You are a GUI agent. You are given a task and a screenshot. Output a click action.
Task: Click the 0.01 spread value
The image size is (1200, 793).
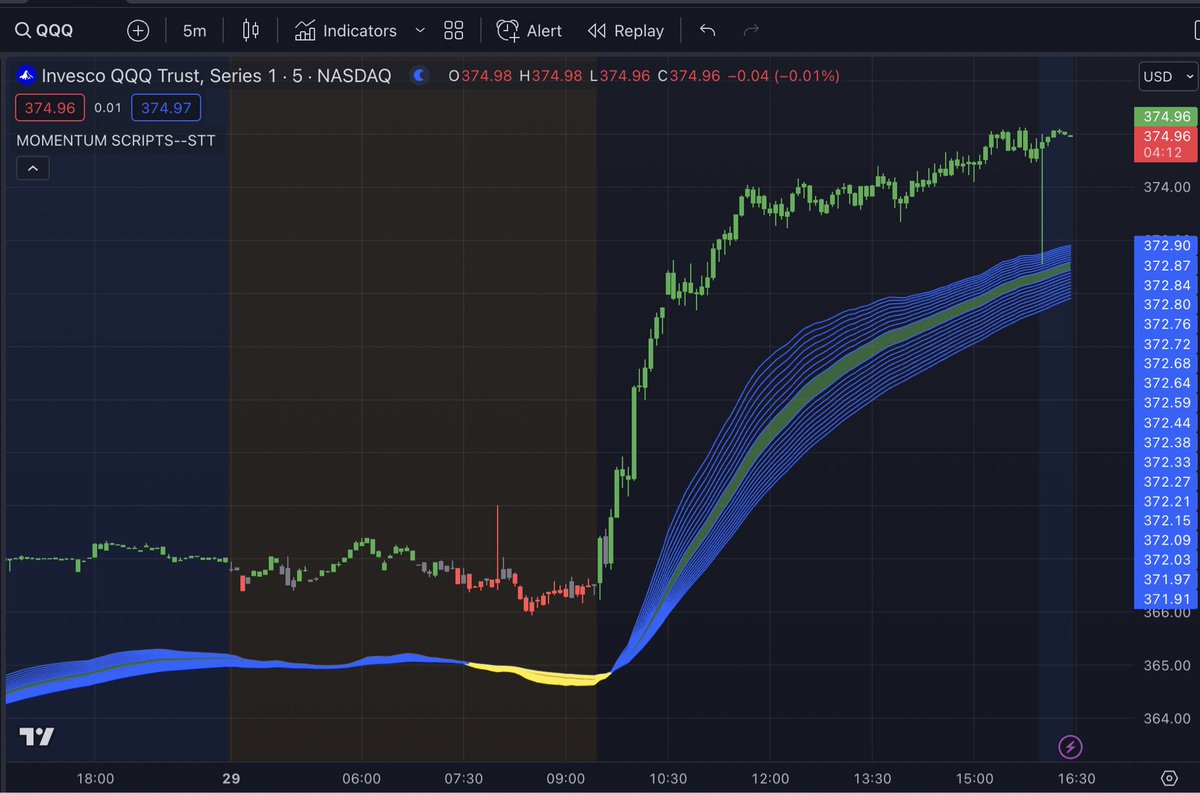tap(107, 108)
